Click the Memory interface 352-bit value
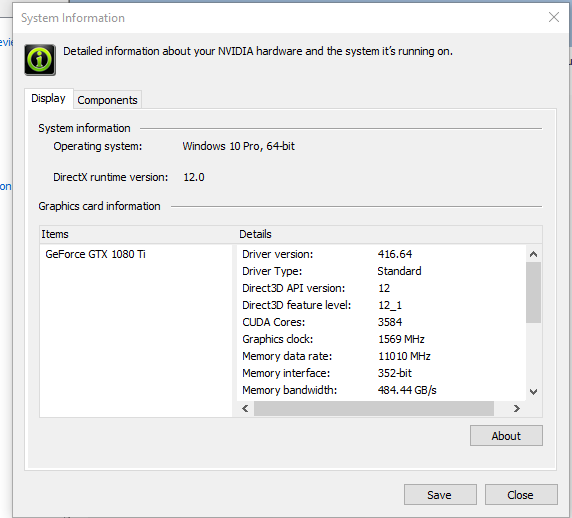572x518 pixels. pyautogui.click(x=395, y=373)
